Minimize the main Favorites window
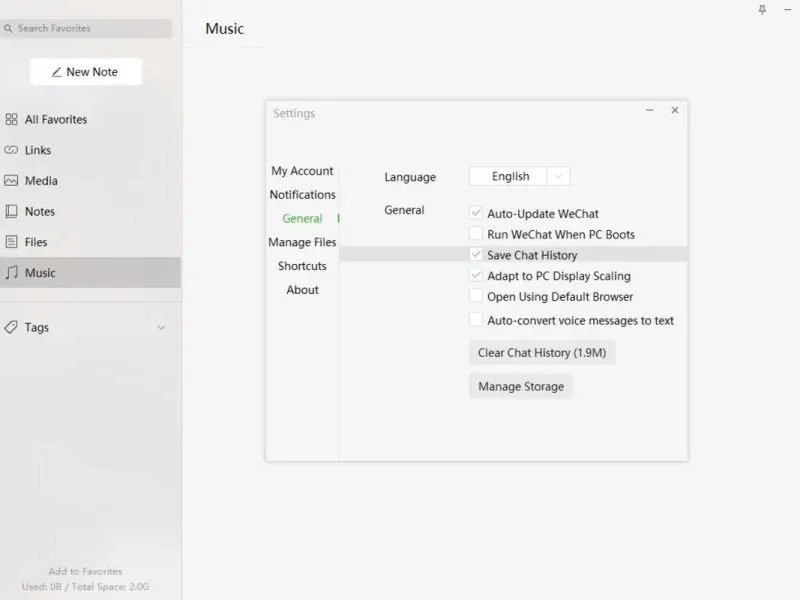 point(787,10)
